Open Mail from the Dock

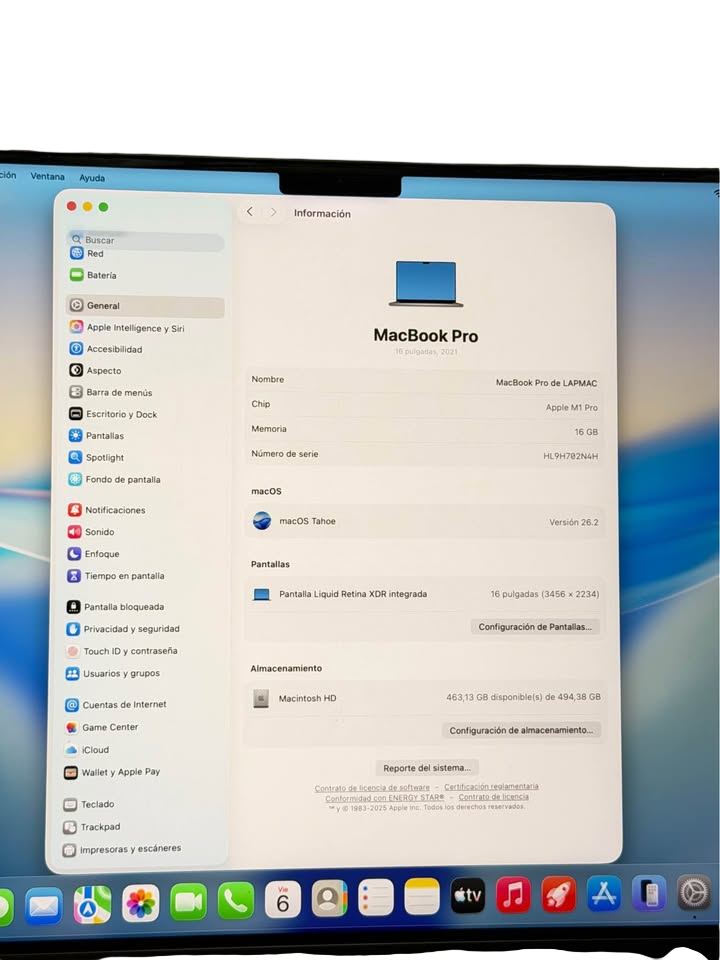[43, 905]
